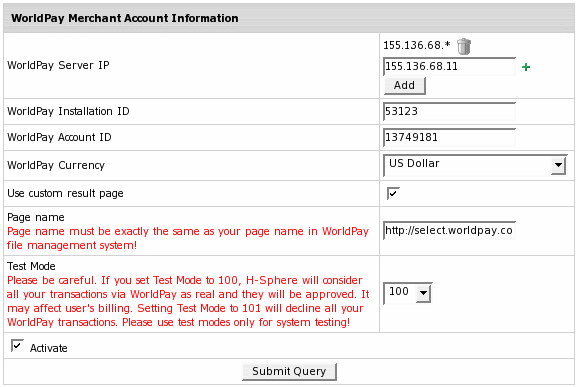Click the WorldPay Installation ID label
Screen dimensions: 576x387
pos(68,111)
